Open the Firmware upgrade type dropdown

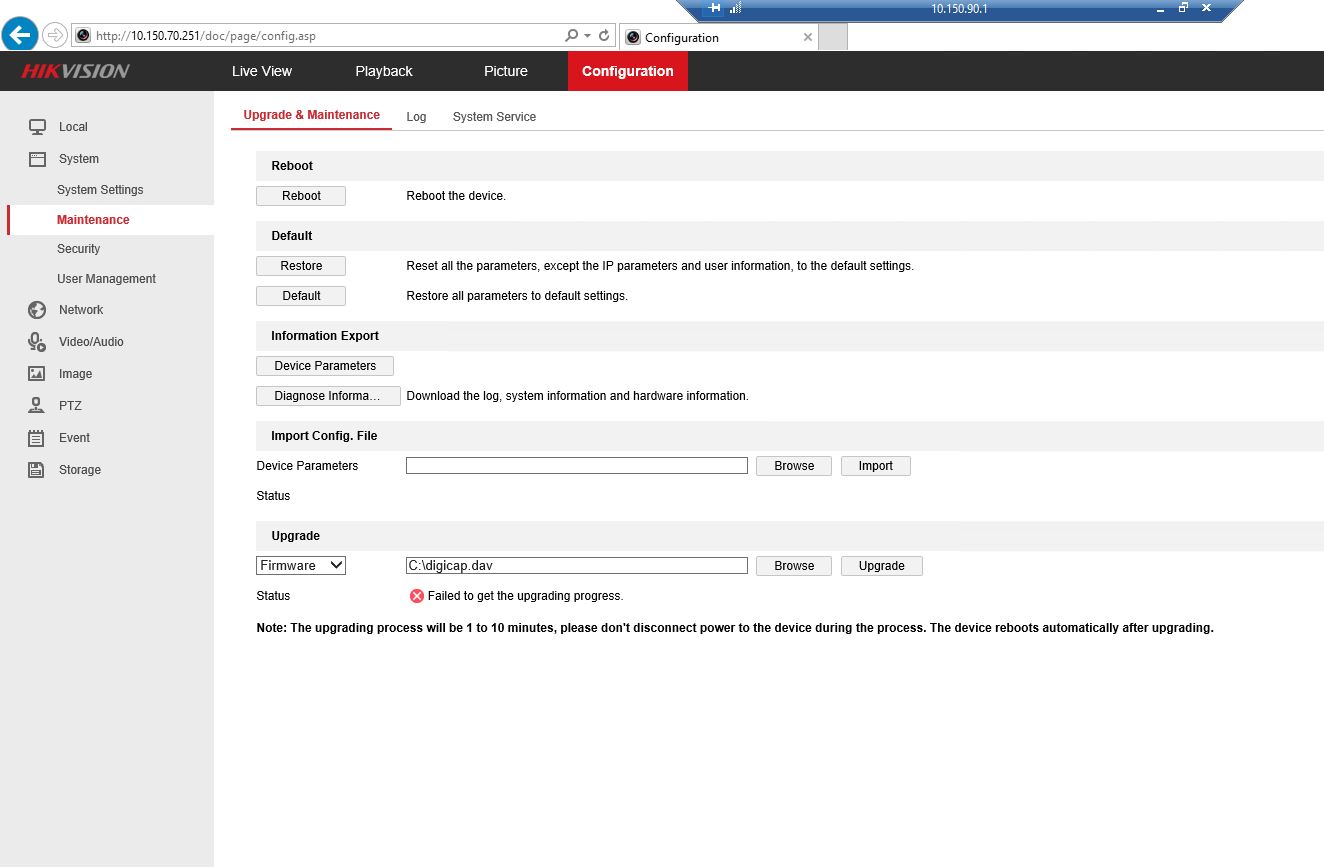[301, 566]
